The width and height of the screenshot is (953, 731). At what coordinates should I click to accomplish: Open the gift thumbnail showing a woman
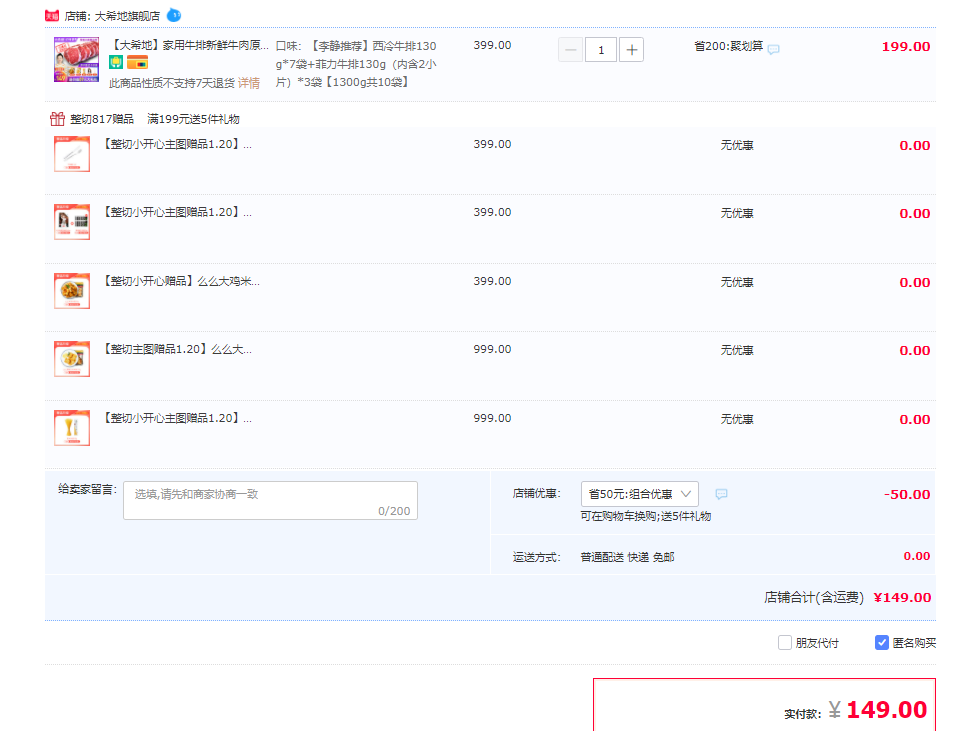[72, 222]
